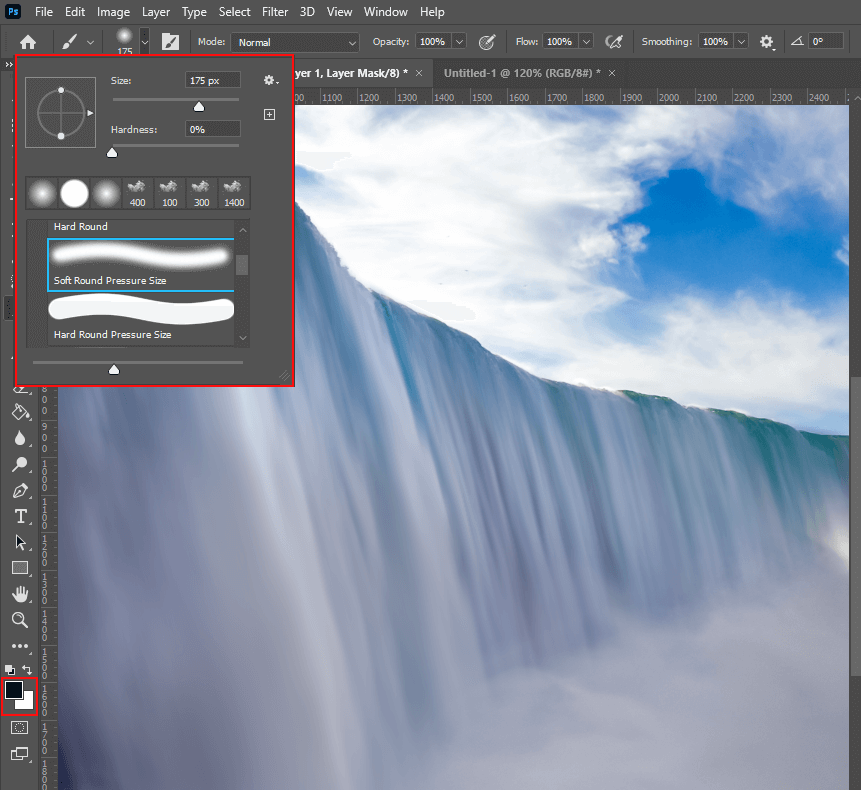Open the brush preset picker dropdown arrow

[x=144, y=42]
